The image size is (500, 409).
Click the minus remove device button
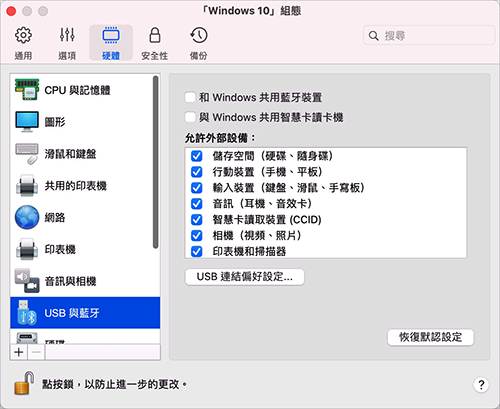coord(36,352)
